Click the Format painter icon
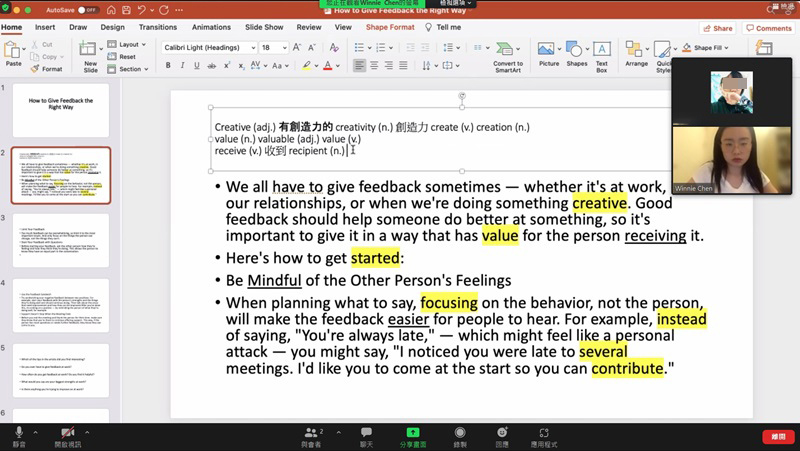800x451 pixels. (x=35, y=68)
